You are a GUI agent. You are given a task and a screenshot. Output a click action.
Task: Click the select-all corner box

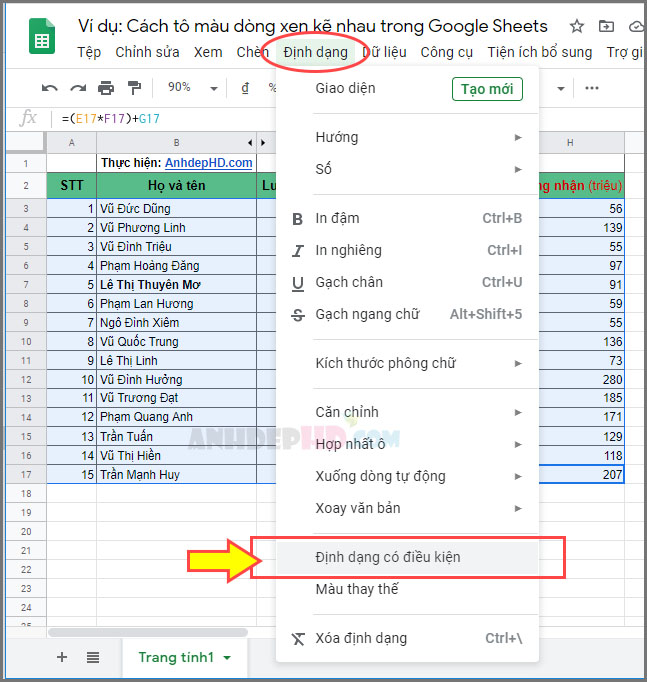tap(26, 143)
